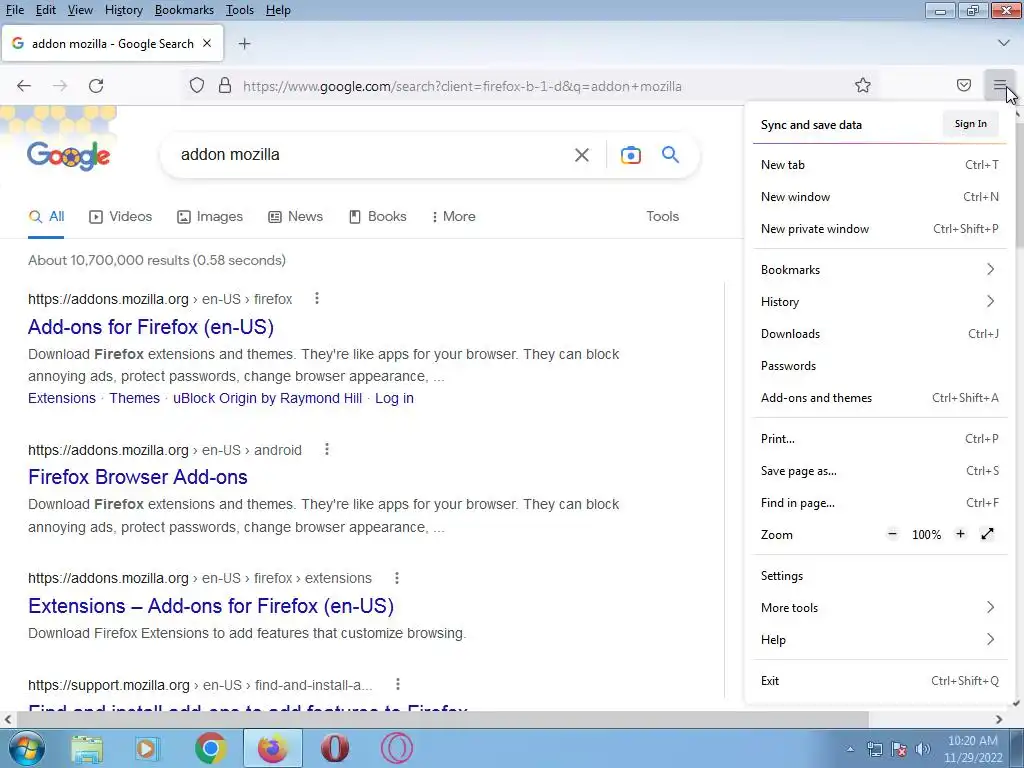The height and width of the screenshot is (768, 1024).
Task: Click the horizontal scrollbar thumb
Action: [x=442, y=719]
